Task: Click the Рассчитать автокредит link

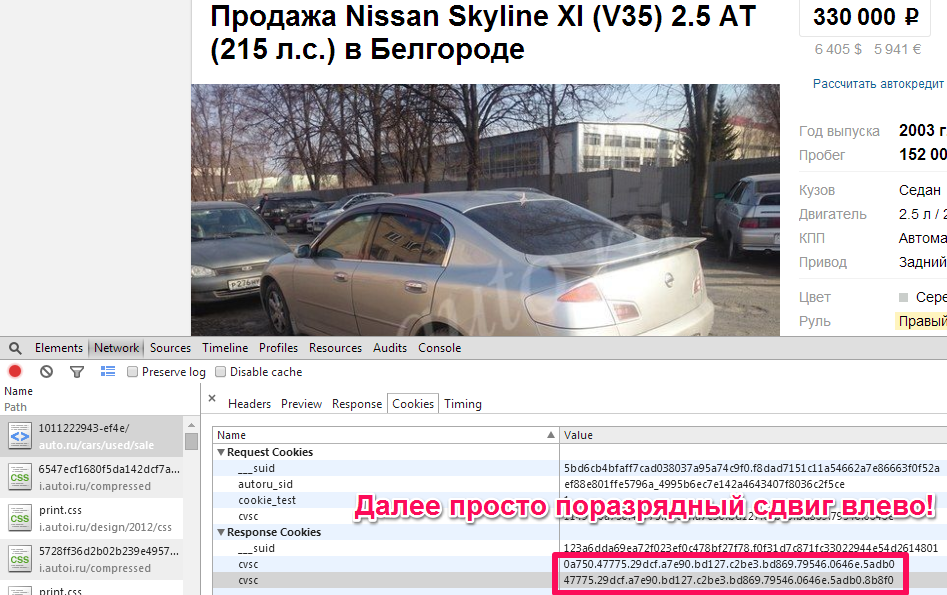Action: 878,83
